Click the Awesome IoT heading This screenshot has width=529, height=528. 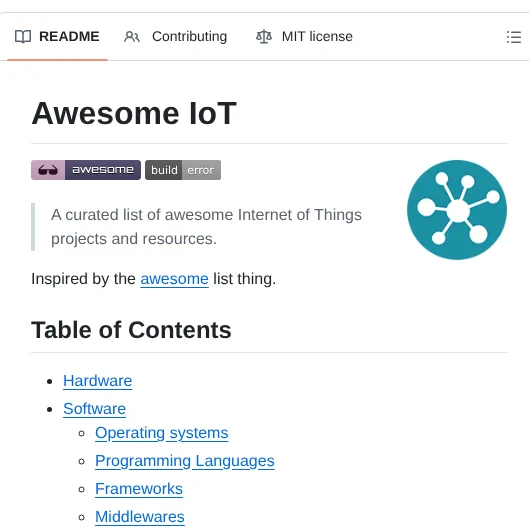134,113
